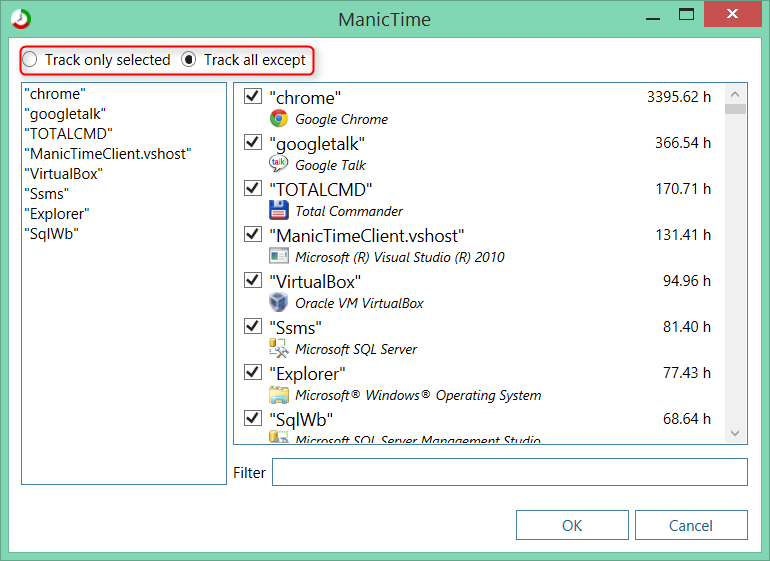Image resolution: width=770 pixels, height=561 pixels.
Task: Click the Oracle VM VirtualBox cube icon
Action: 278,302
